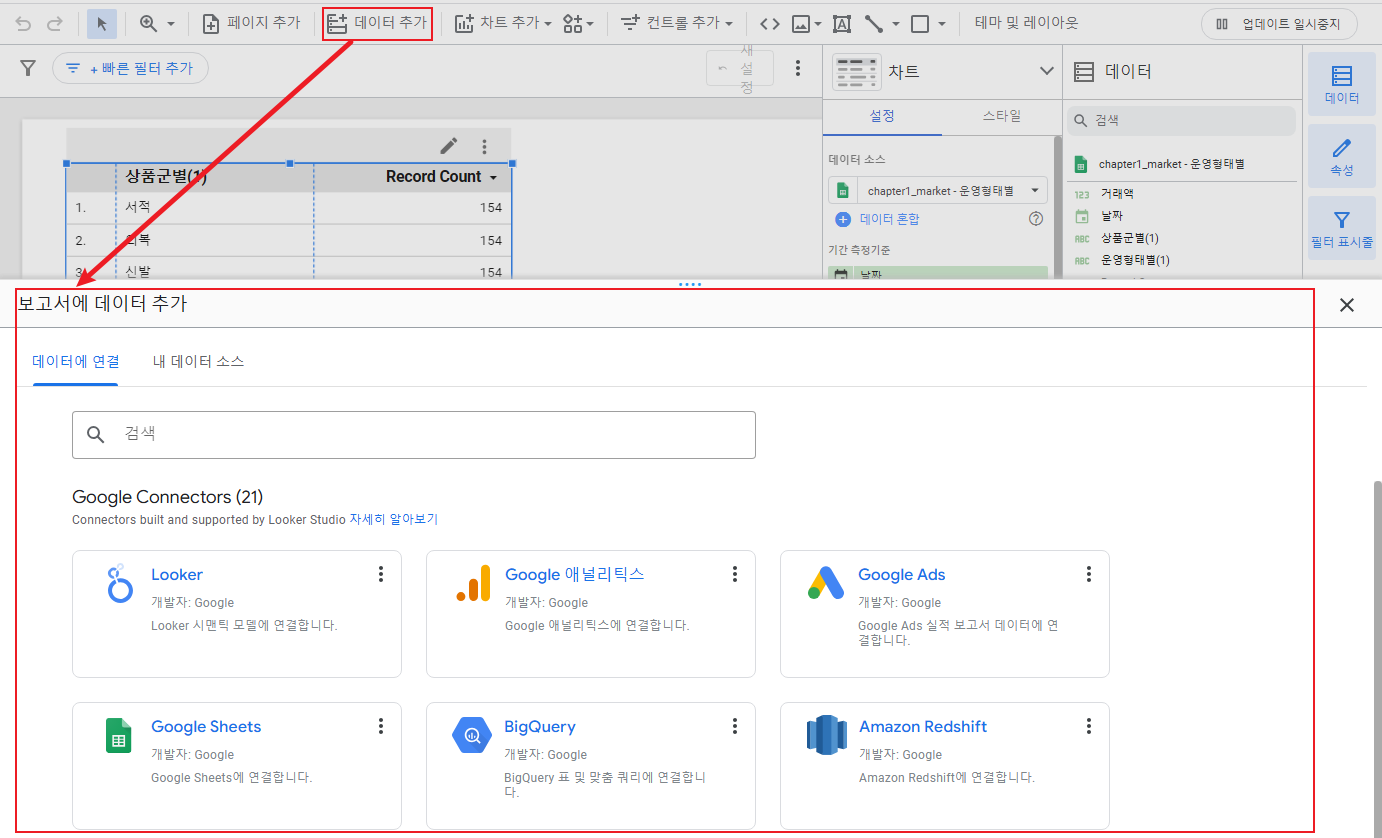Click the 페이지 추가 button
1382x838 pixels.
pos(251,23)
